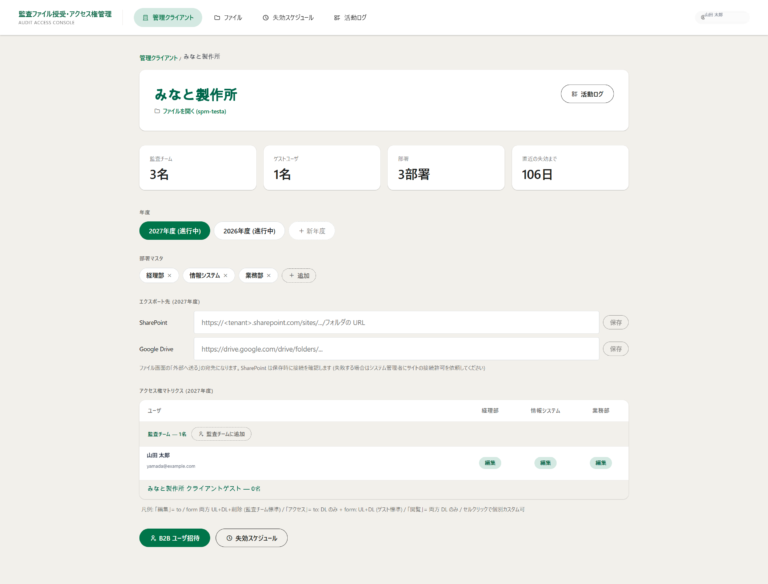Viewport: 768px width, 584px height.
Task: Click the 監査チーム — 1名 group label
Action: click(x=167, y=435)
